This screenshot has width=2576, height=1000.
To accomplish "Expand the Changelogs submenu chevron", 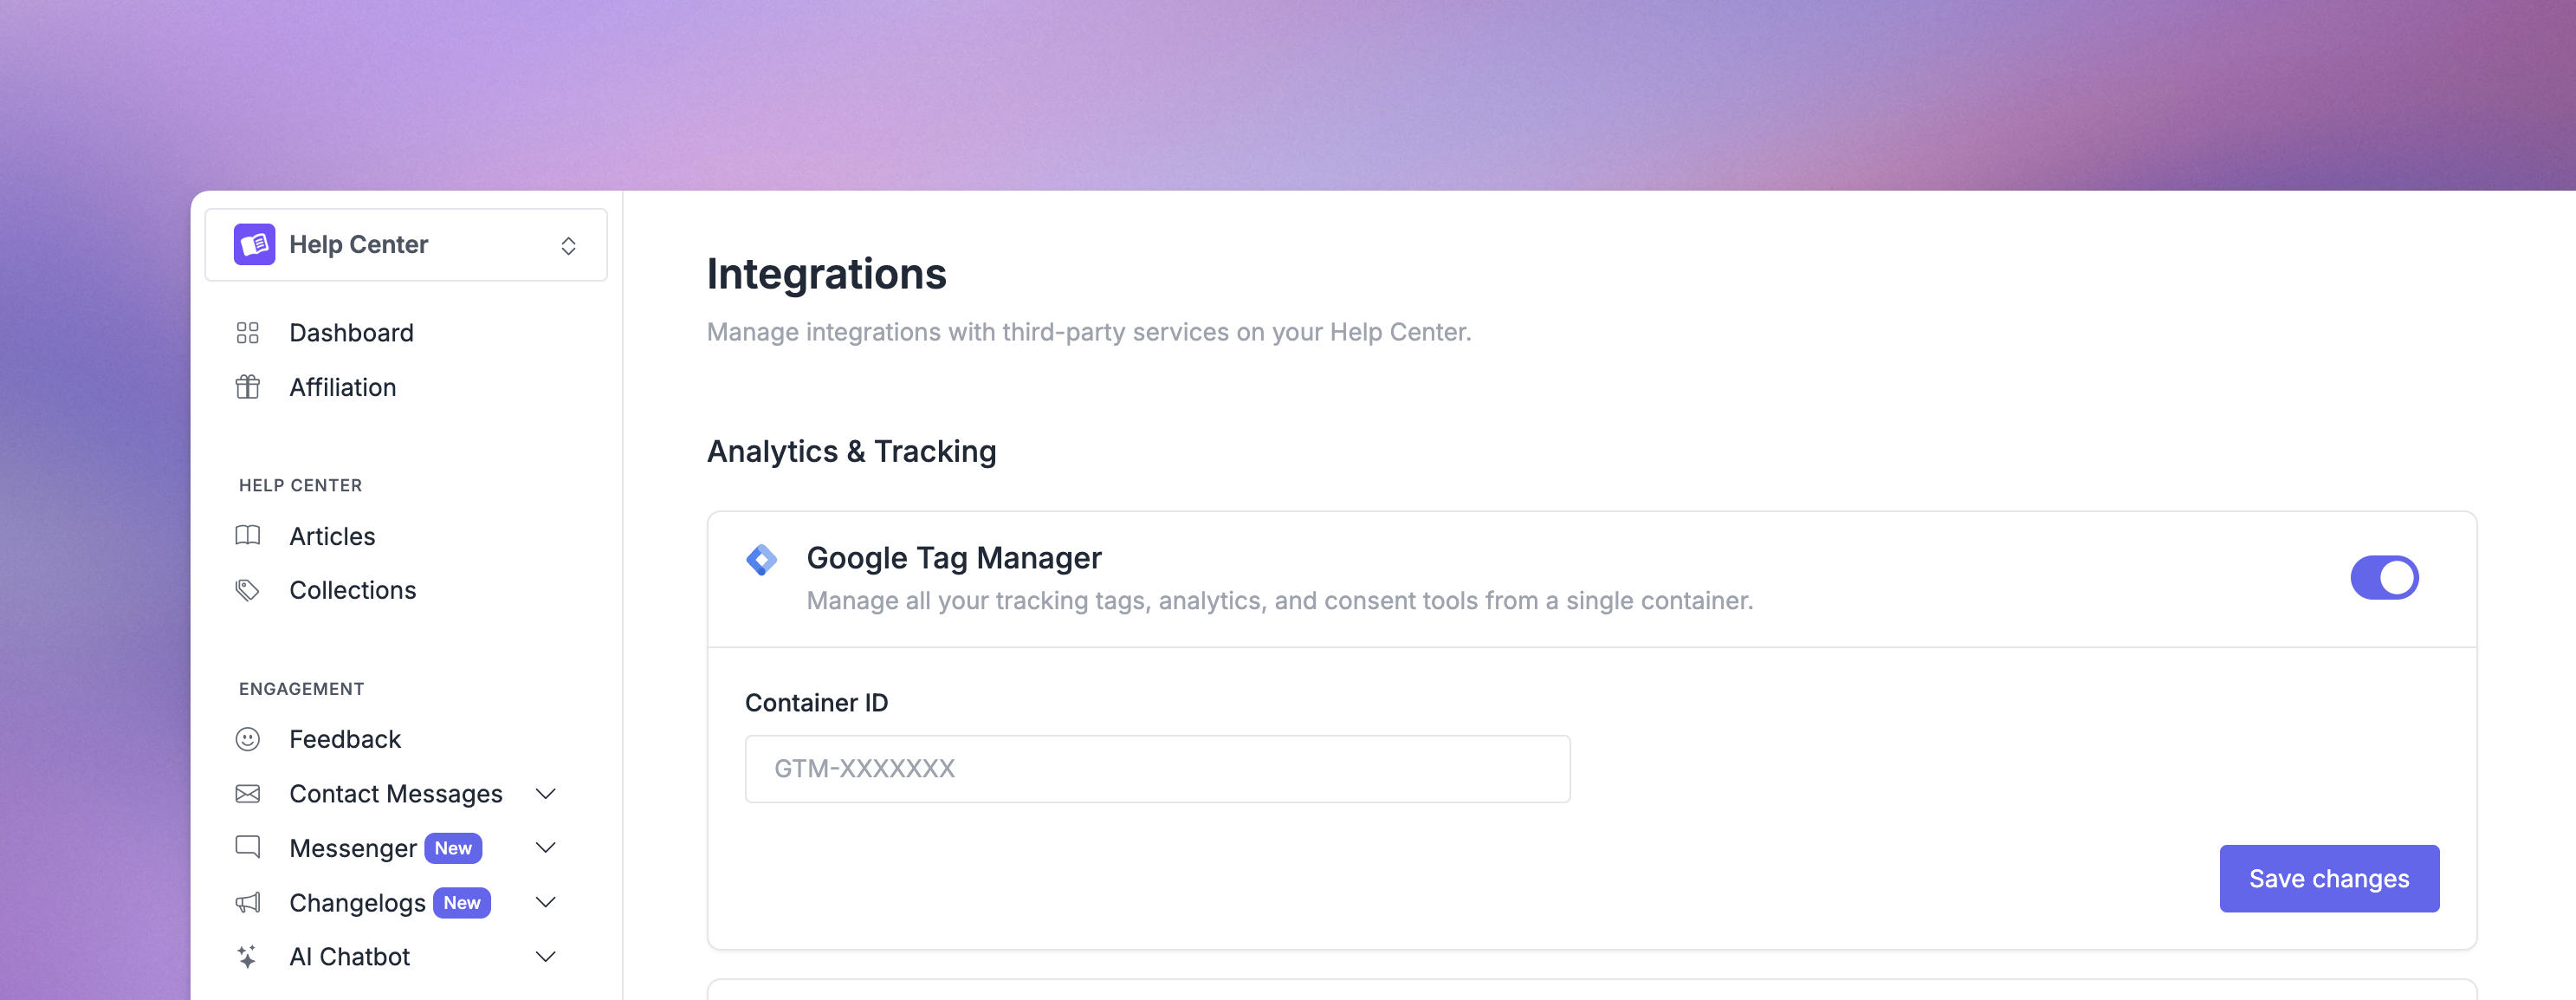I will point(546,903).
